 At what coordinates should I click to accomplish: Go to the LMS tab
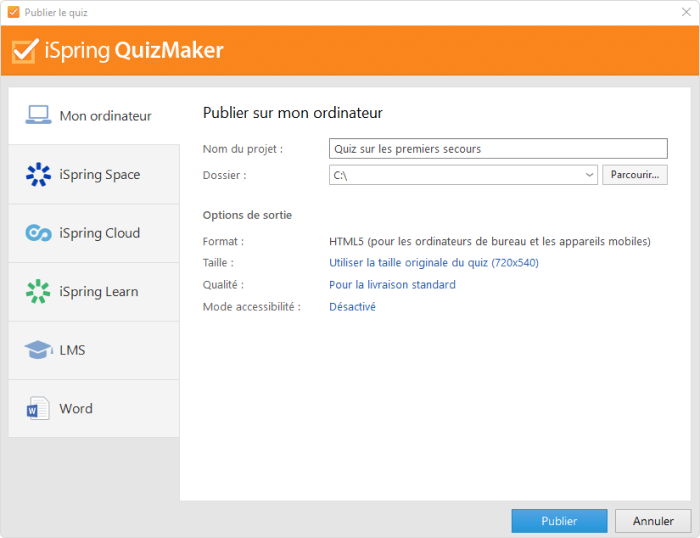pyautogui.click(x=94, y=350)
